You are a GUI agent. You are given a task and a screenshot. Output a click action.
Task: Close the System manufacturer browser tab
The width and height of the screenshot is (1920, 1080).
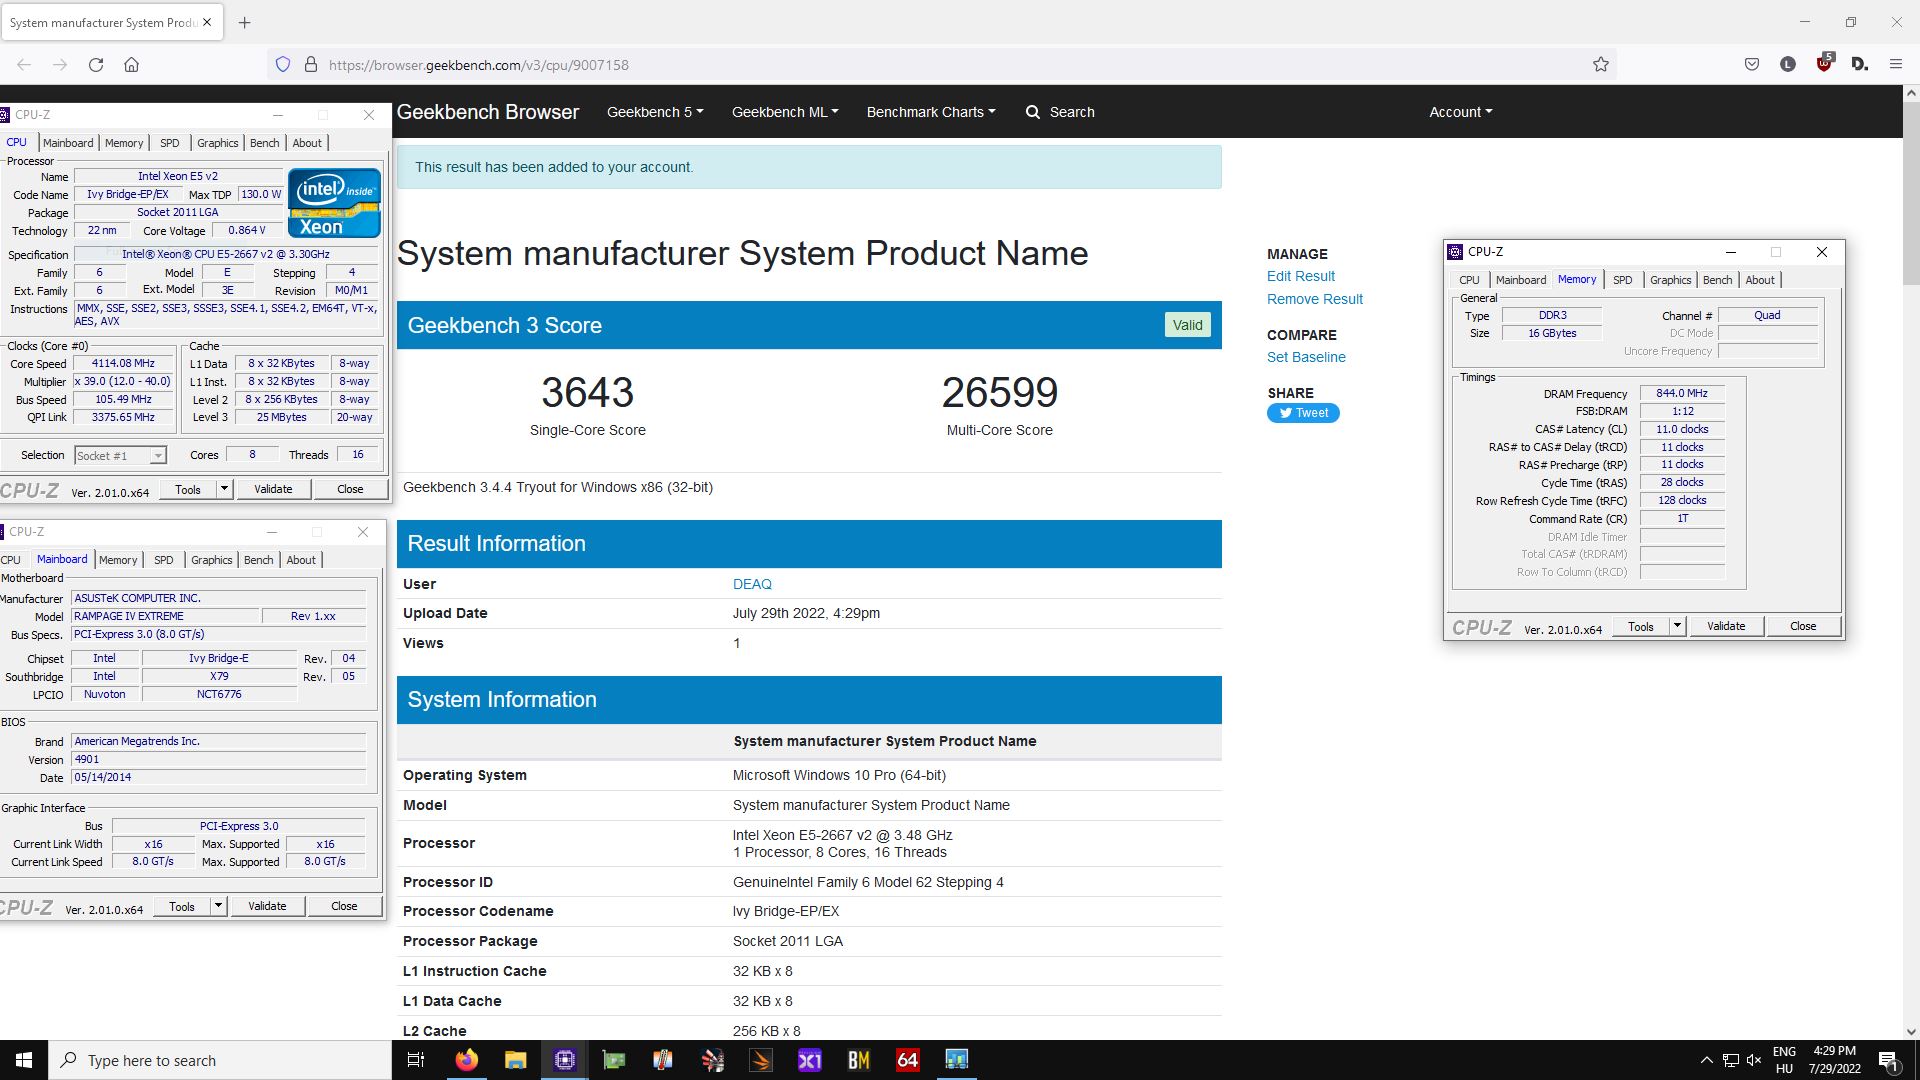coord(207,22)
